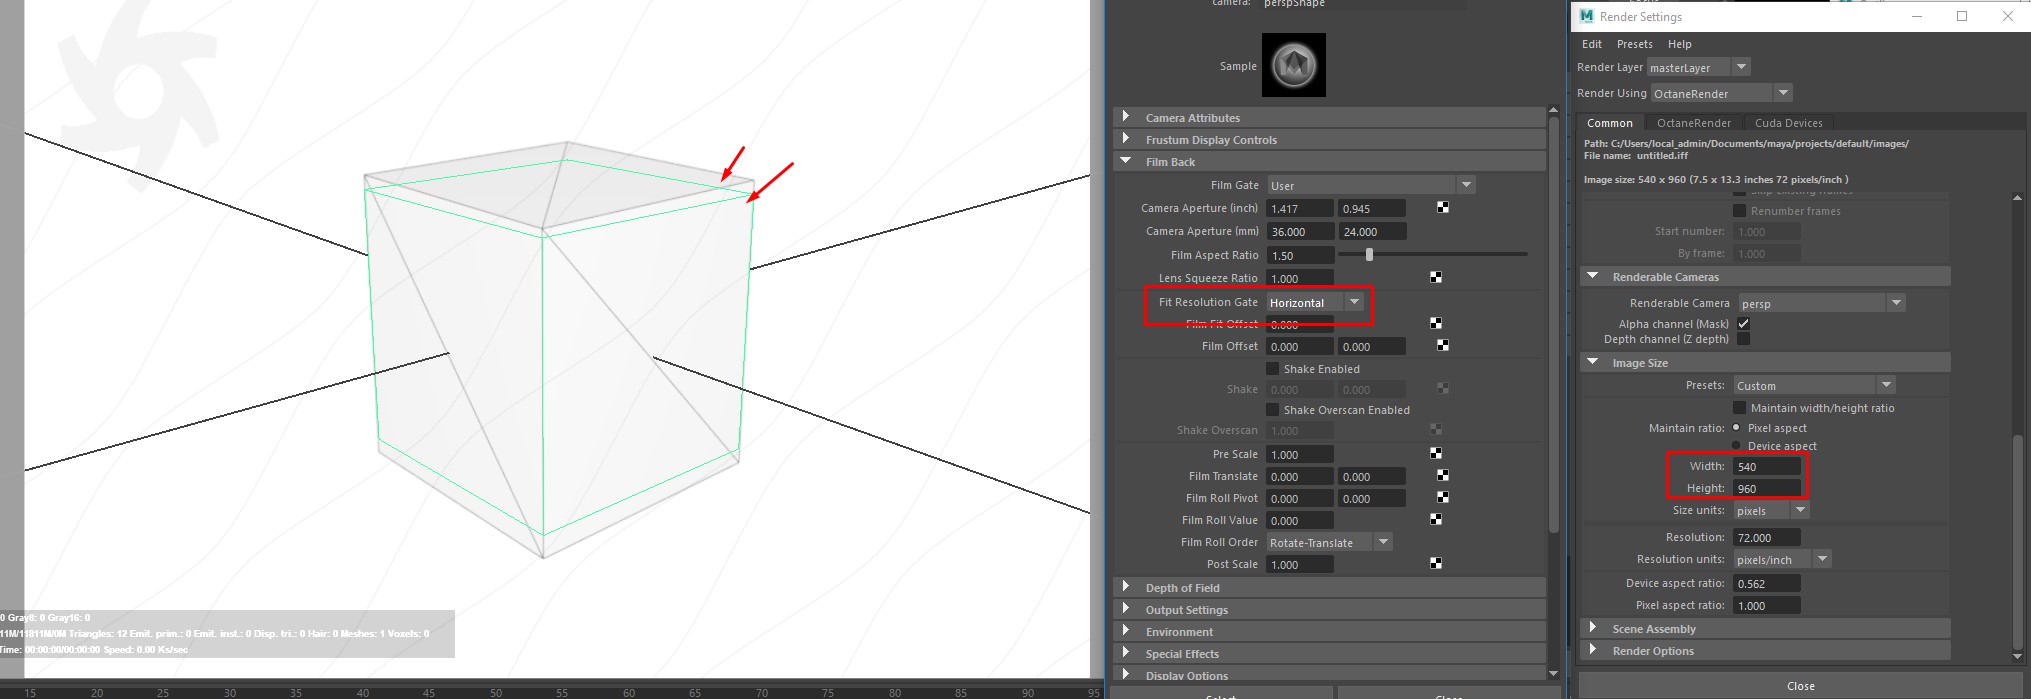Click Close button in Render Settings
The image size is (2031, 699).
point(1800,685)
